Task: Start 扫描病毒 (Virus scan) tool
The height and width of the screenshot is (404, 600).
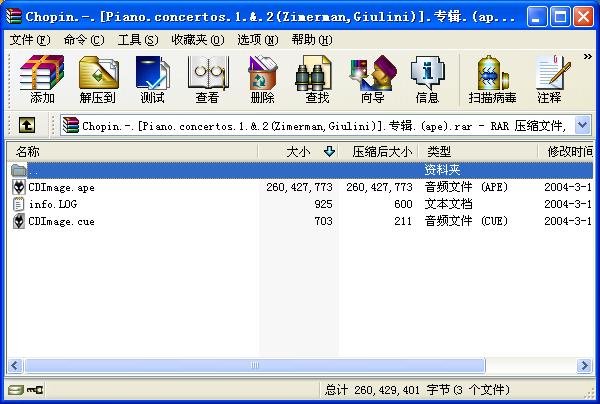Action: [492, 79]
